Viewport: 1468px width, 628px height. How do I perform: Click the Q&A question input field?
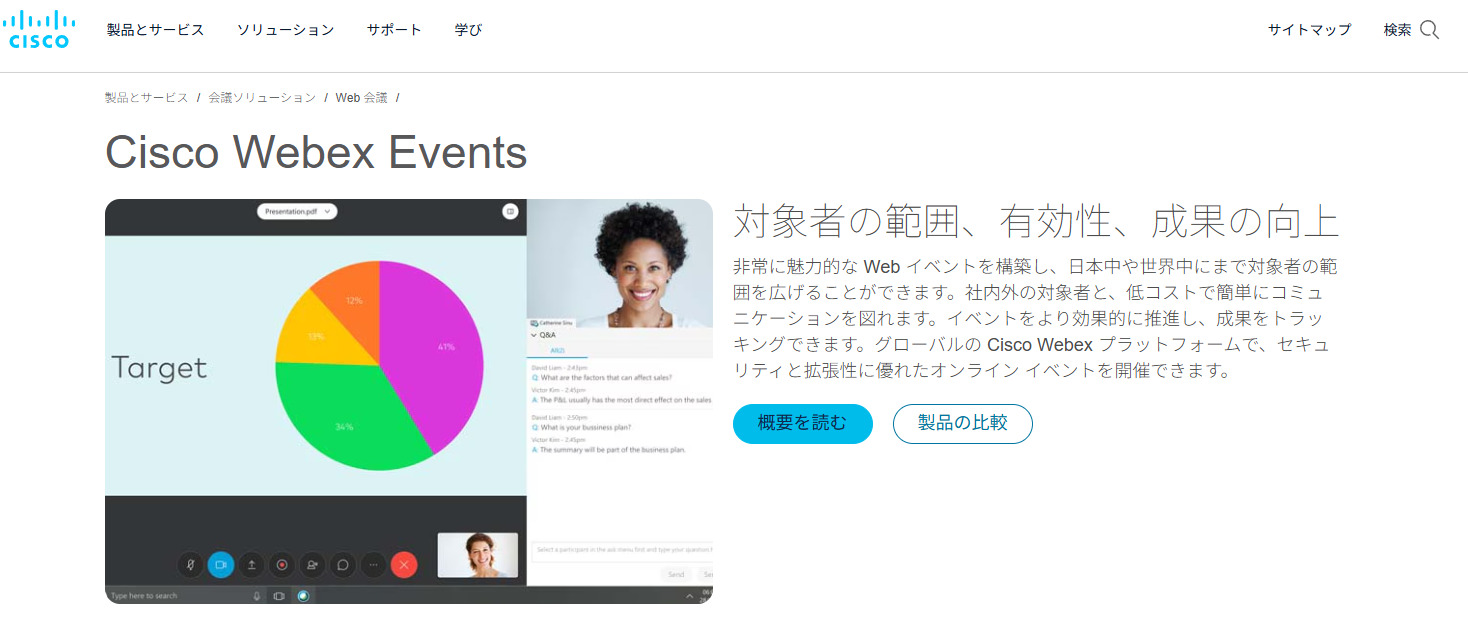tap(620, 549)
